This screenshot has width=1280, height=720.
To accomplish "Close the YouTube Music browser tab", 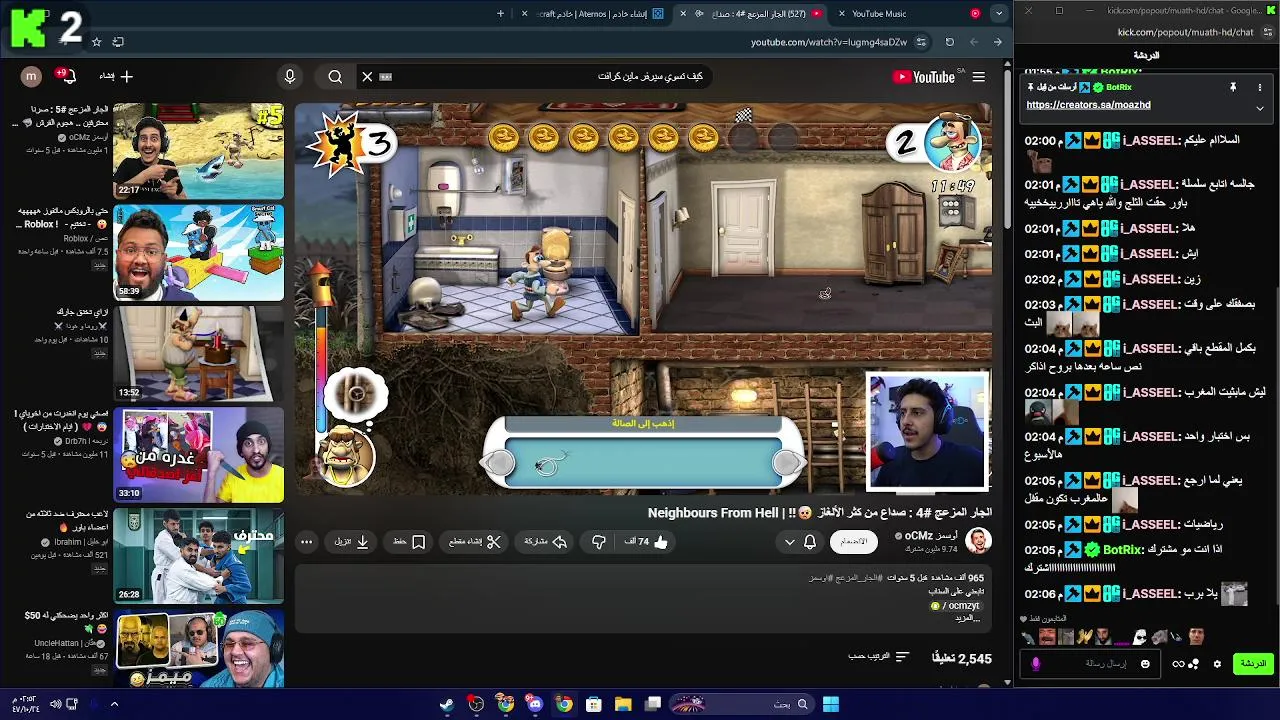I will [x=842, y=14].
